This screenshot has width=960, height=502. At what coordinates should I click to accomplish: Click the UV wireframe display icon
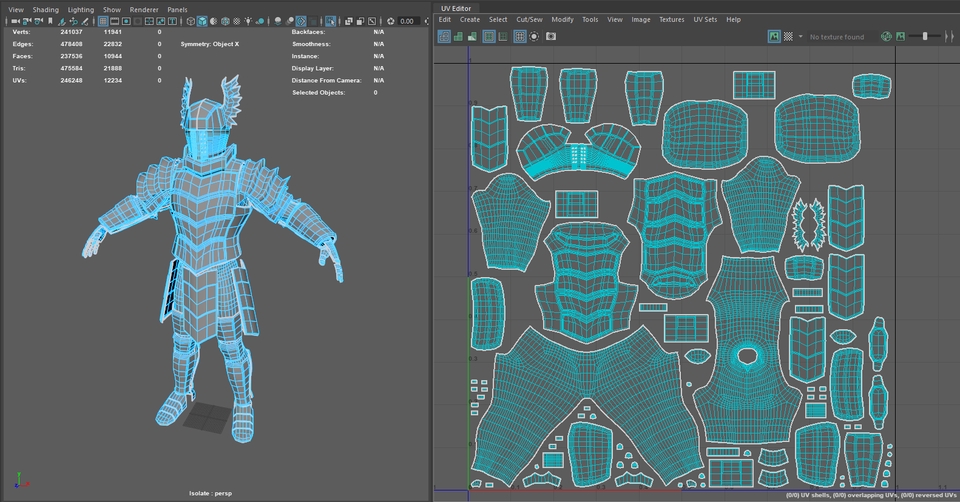(444, 37)
